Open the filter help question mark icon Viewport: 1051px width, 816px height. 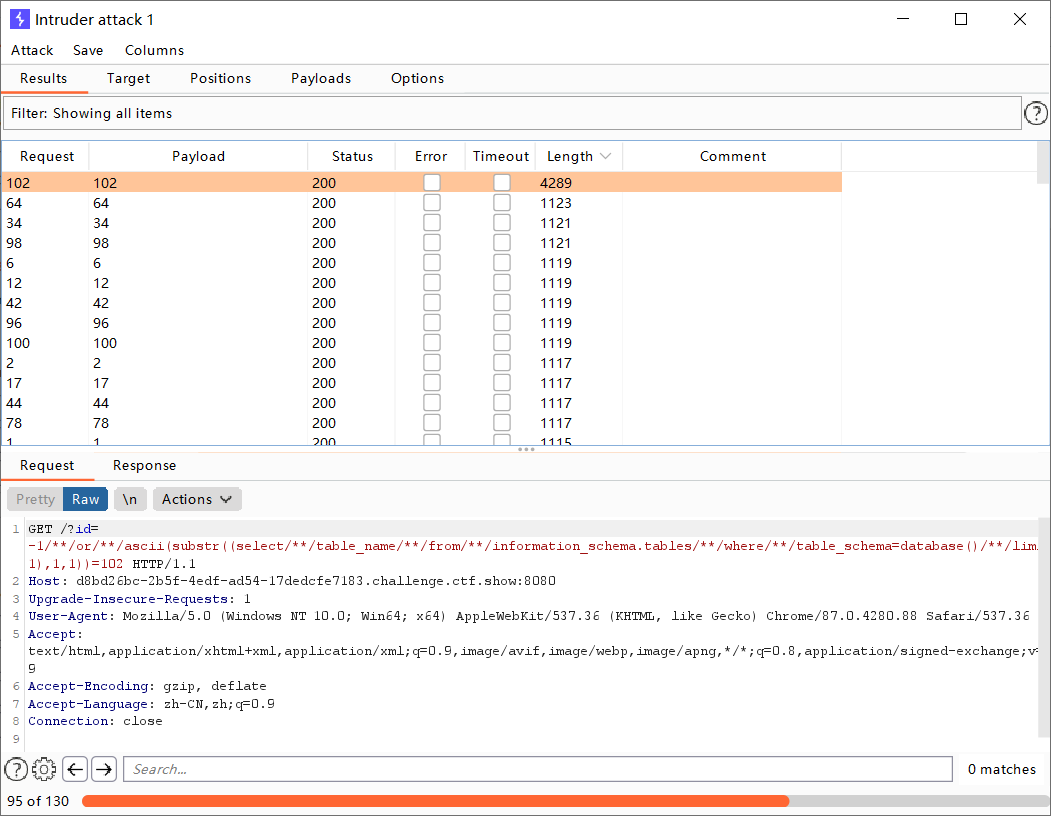(x=1036, y=113)
